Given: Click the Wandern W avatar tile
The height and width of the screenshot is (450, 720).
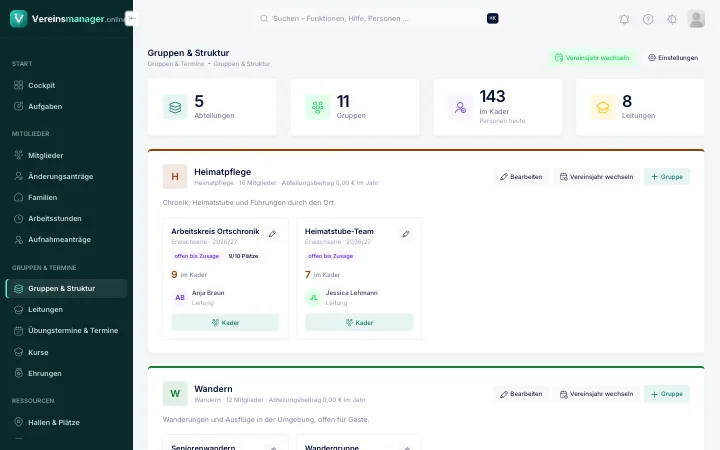Looking at the screenshot, I should [x=175, y=394].
